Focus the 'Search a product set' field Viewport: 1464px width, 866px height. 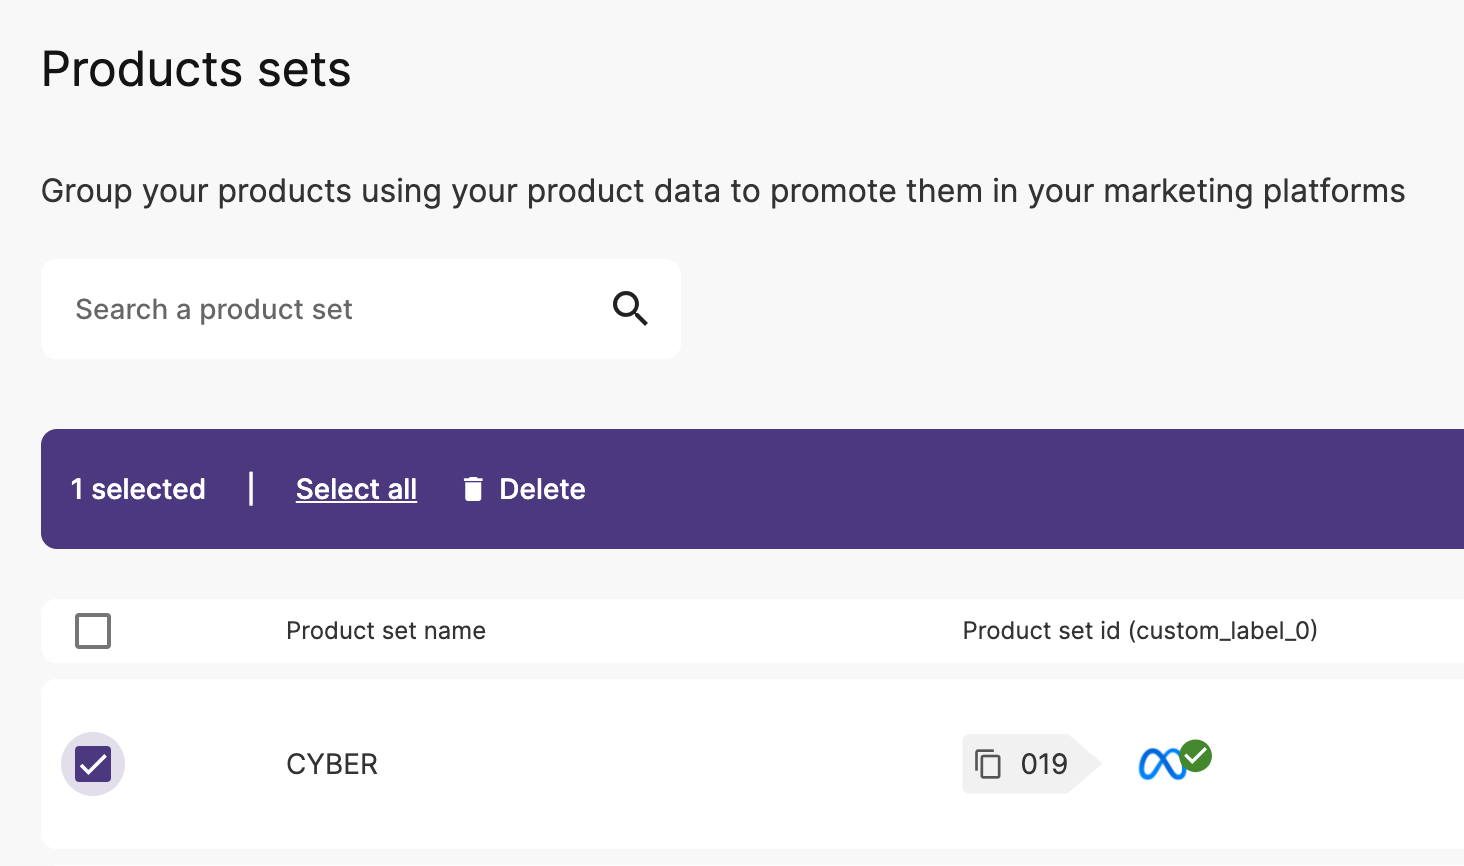click(361, 309)
